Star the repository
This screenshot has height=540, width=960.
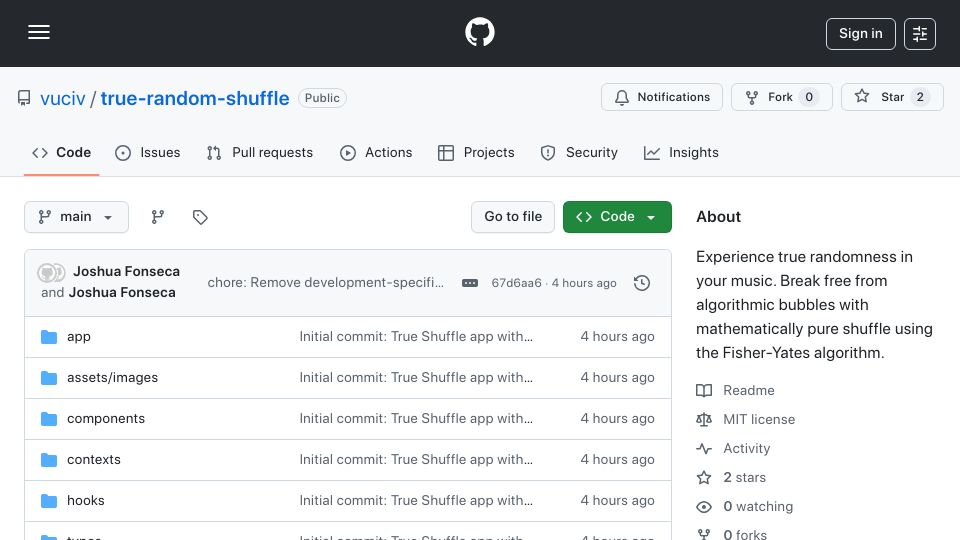(x=891, y=97)
